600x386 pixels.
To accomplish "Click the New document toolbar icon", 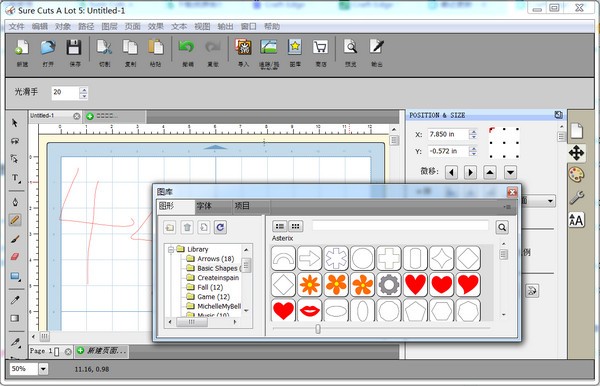I will click(x=22, y=47).
